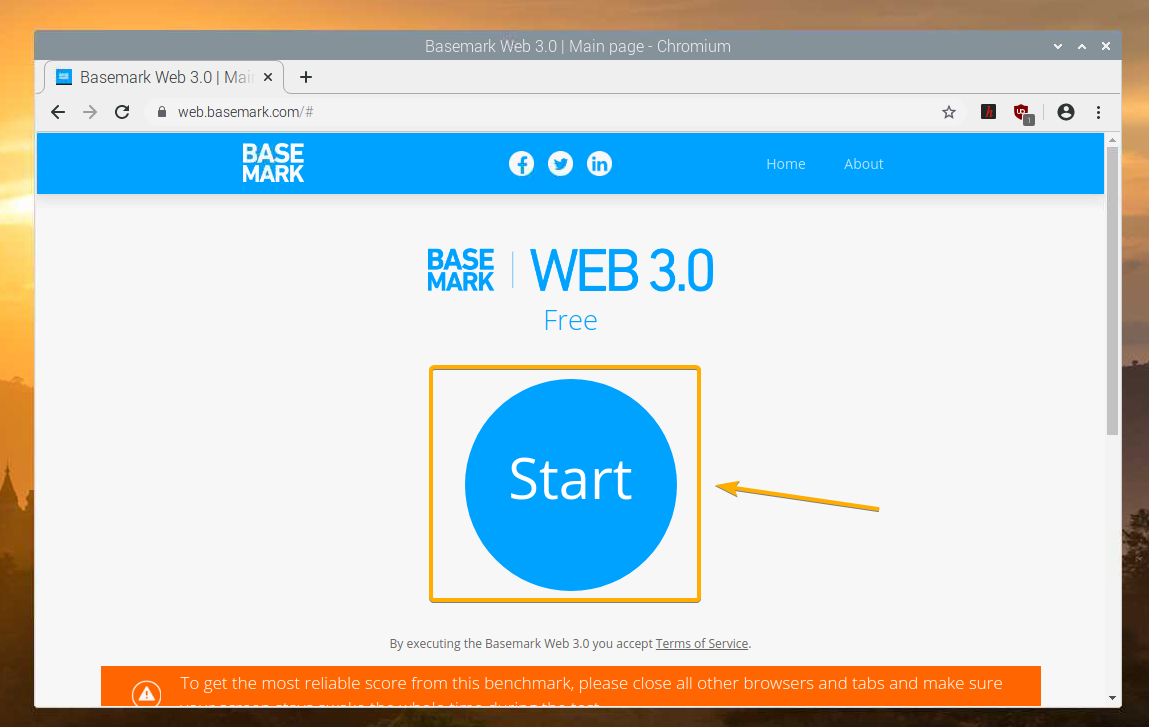
Task: Click the page scrollbar up arrow
Action: pos(1112,139)
